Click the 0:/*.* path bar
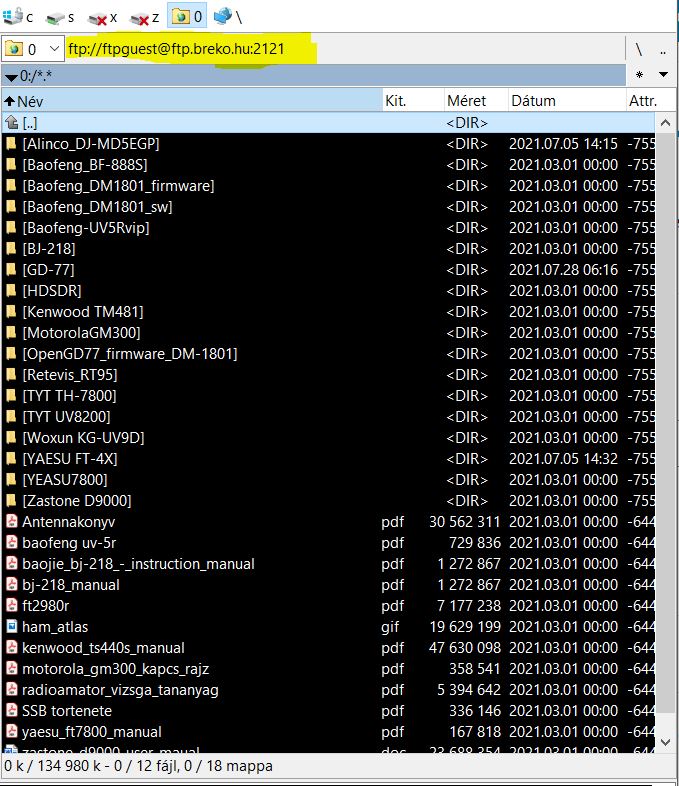Viewport: 679px width, 786px height. click(x=314, y=76)
